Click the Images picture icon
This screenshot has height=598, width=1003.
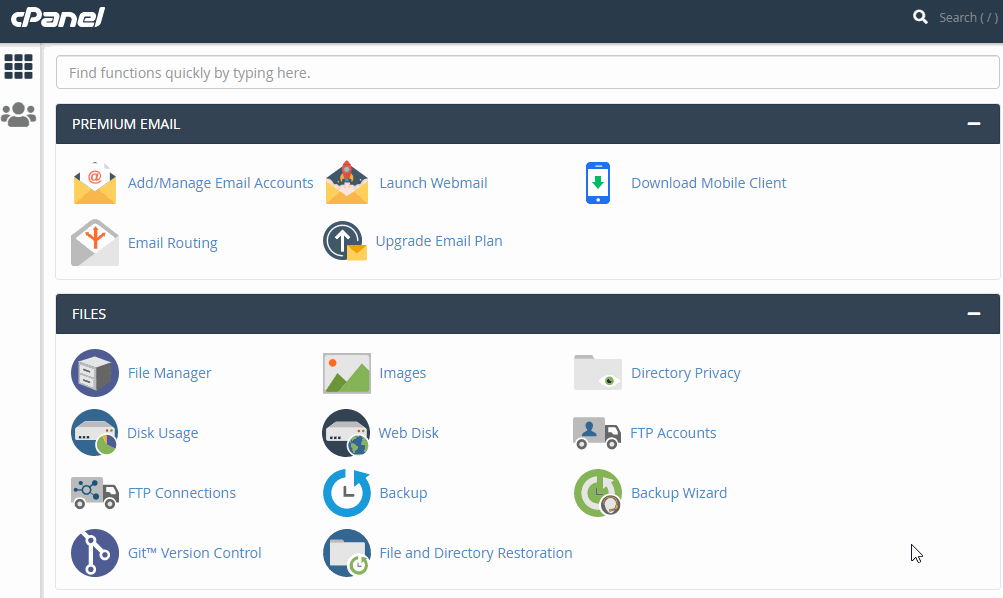click(347, 373)
